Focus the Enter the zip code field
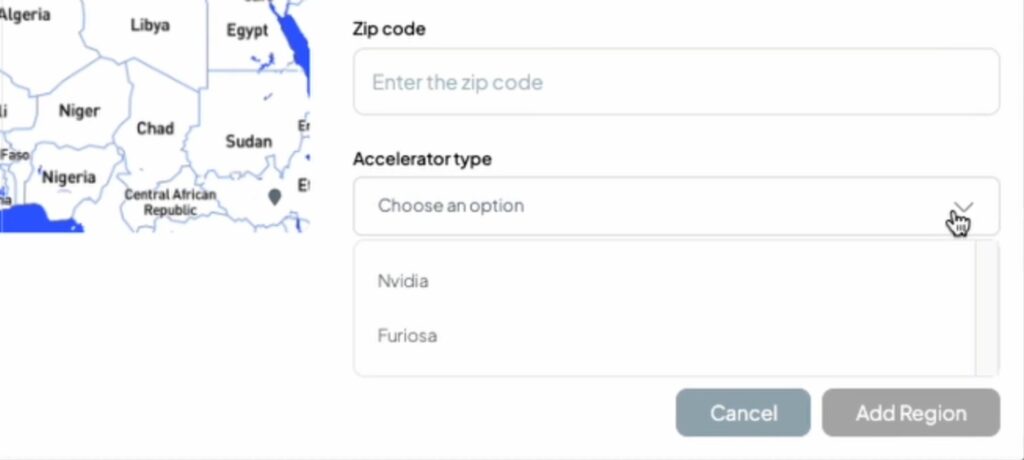This screenshot has width=1024, height=460. tap(676, 82)
